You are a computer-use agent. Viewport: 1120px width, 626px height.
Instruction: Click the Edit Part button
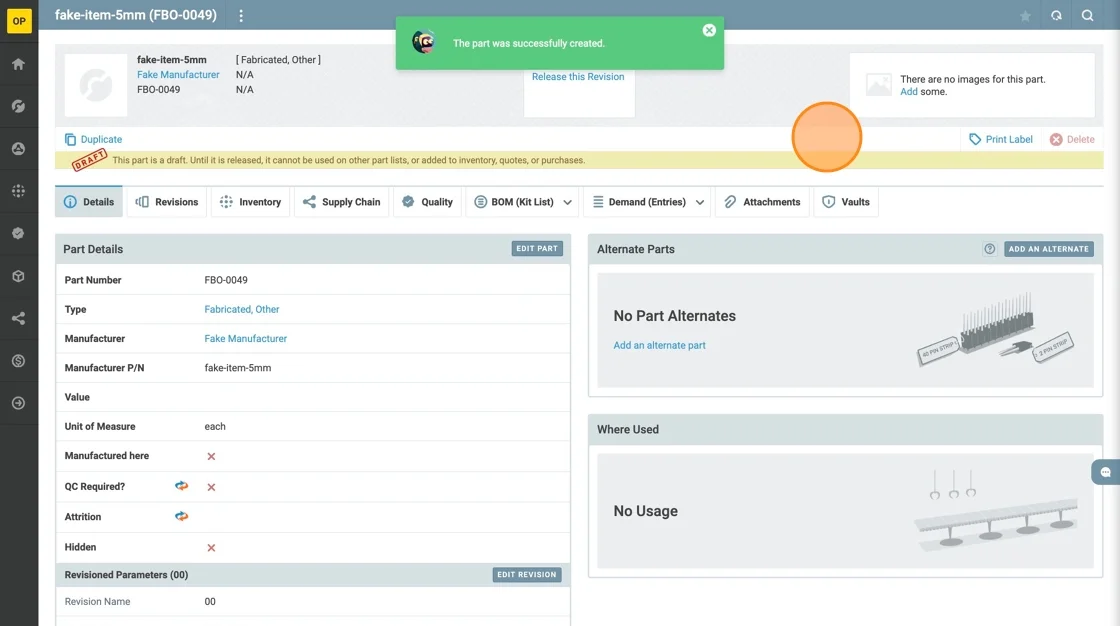537,249
